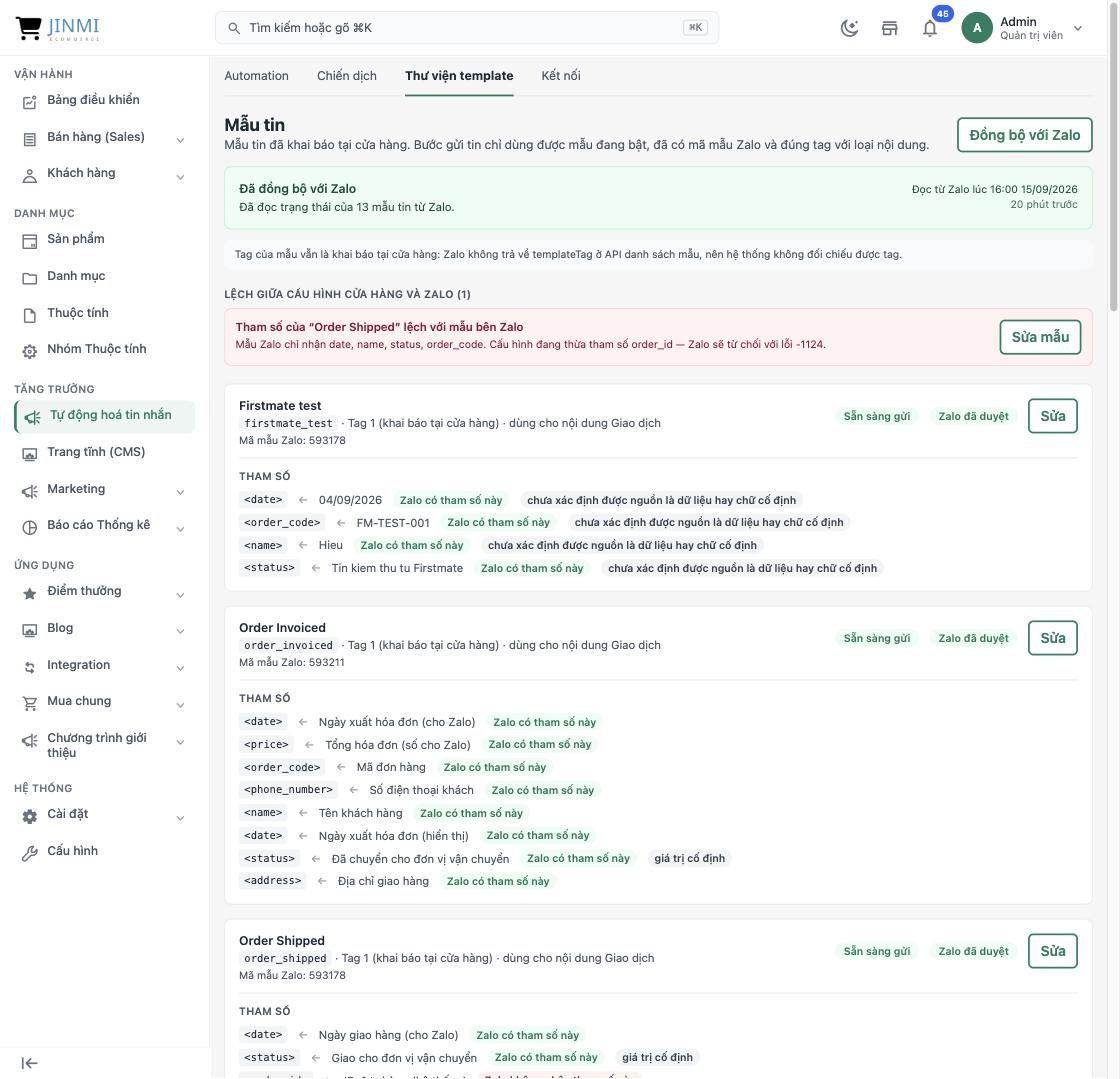Viewport: 1120px width, 1079px height.
Task: Click Trang tĩnh (CMS) icon
Action: tap(29, 454)
